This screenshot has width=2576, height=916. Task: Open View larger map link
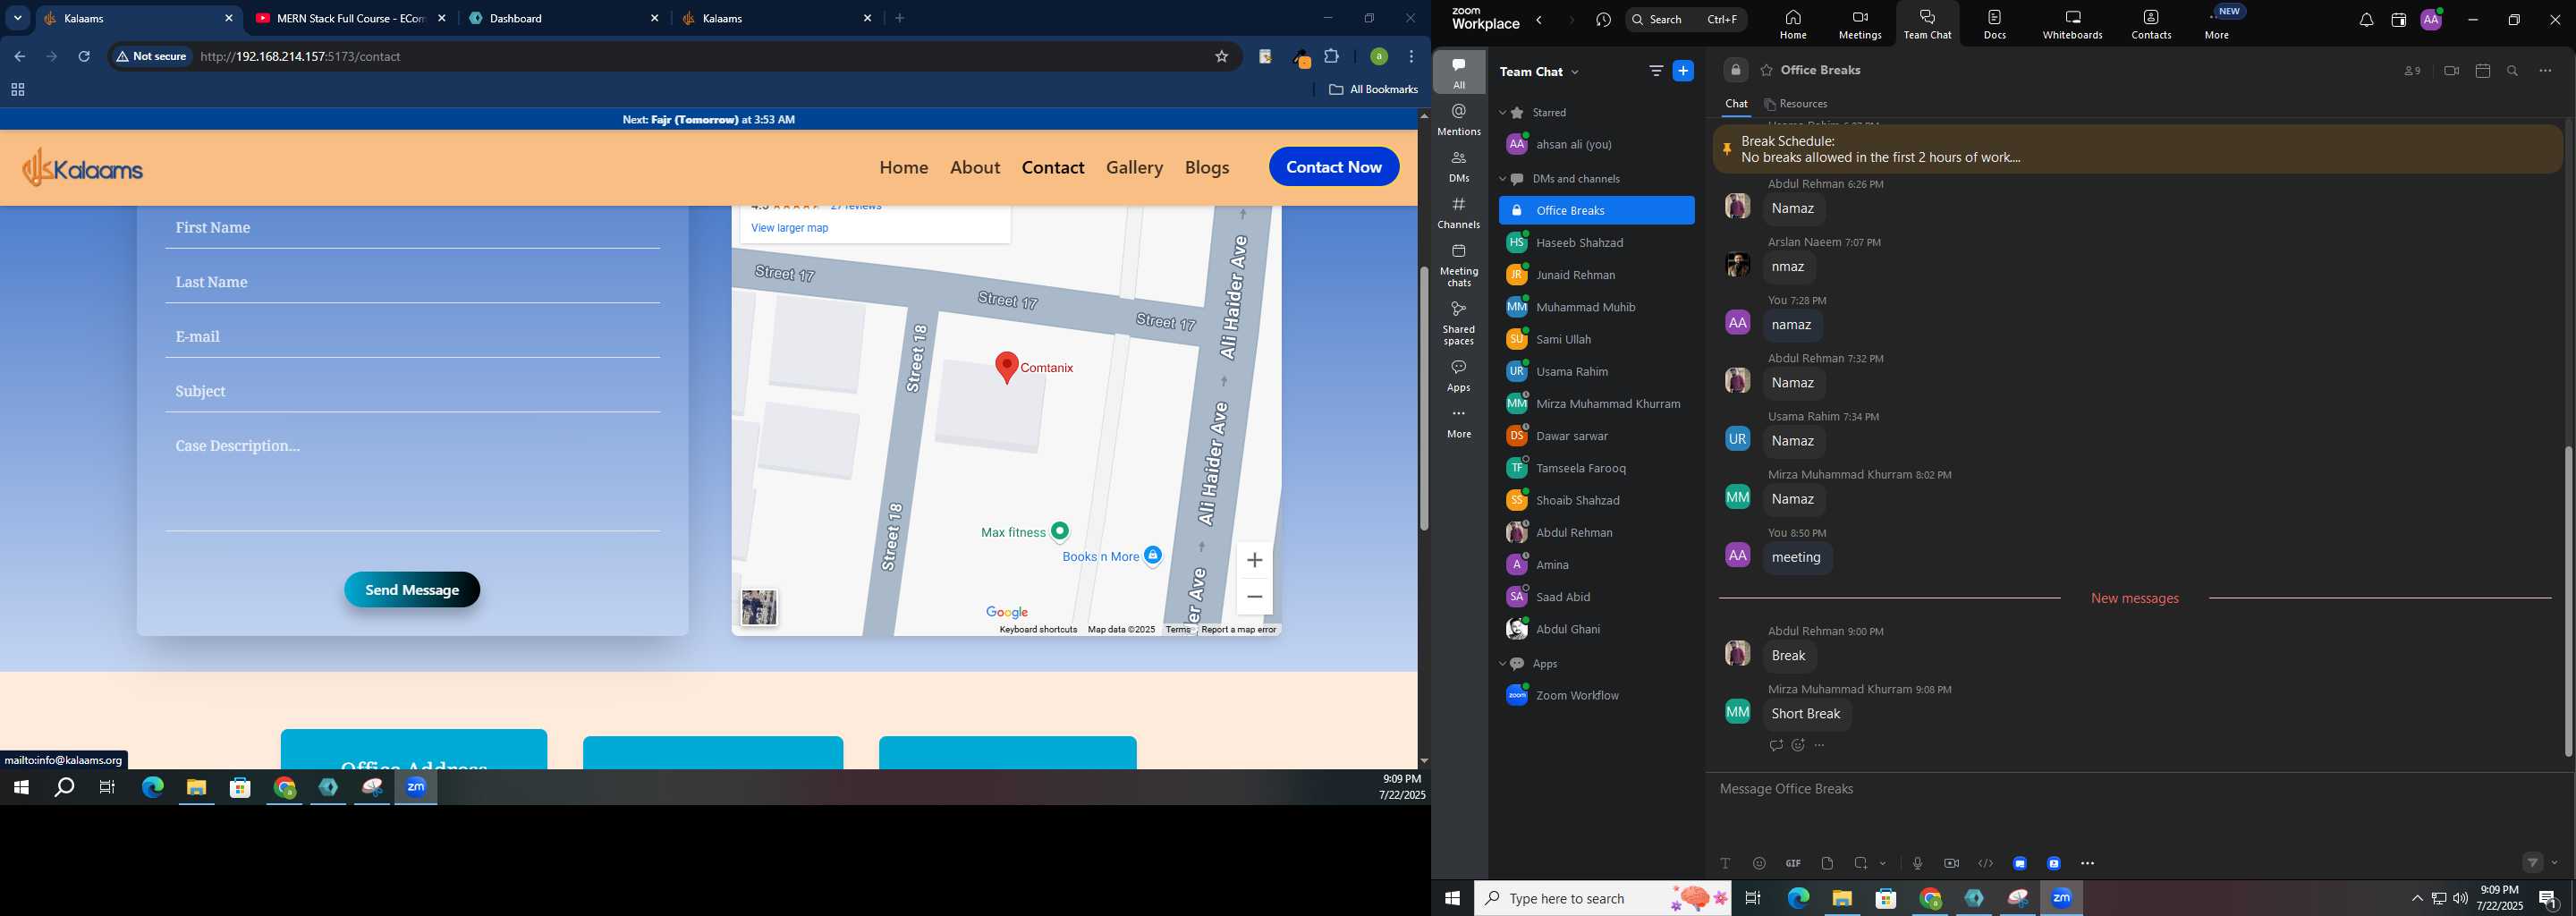(x=789, y=228)
